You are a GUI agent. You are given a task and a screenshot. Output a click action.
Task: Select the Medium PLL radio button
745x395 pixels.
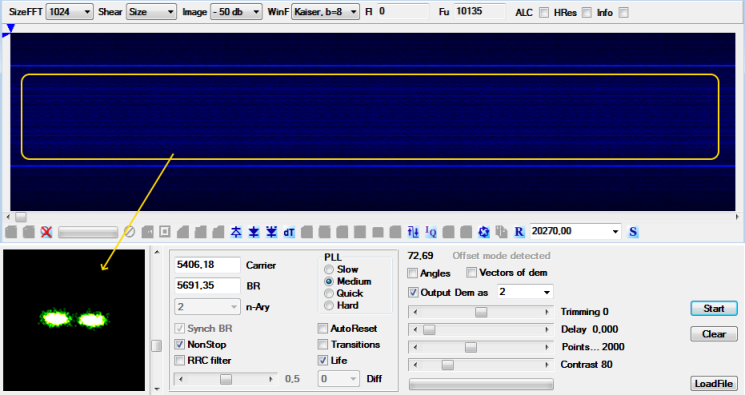click(x=329, y=281)
